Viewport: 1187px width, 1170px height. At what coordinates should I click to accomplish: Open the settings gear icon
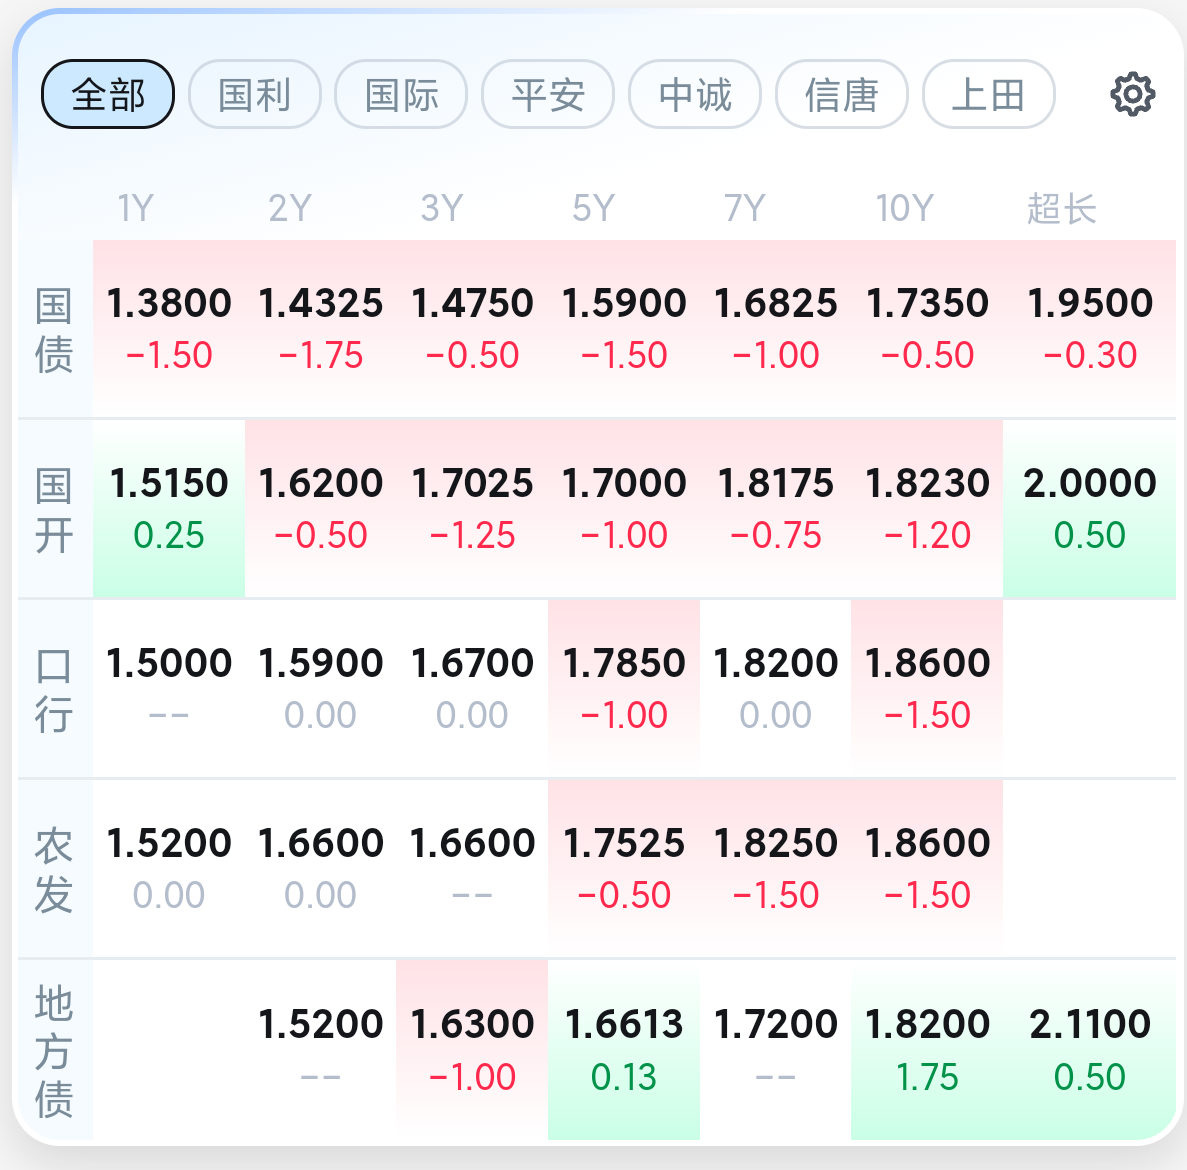pyautogui.click(x=1132, y=95)
